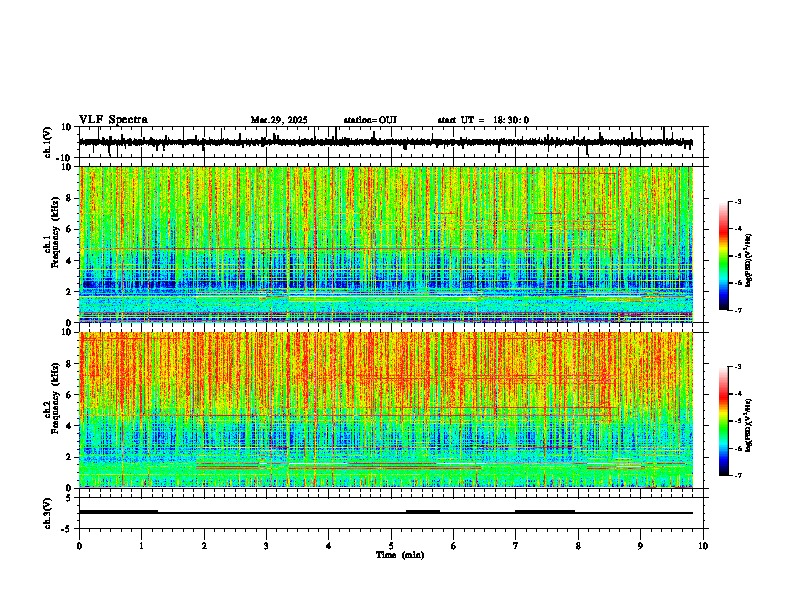Click the "ch.3(V)" axis label

(x=48, y=513)
